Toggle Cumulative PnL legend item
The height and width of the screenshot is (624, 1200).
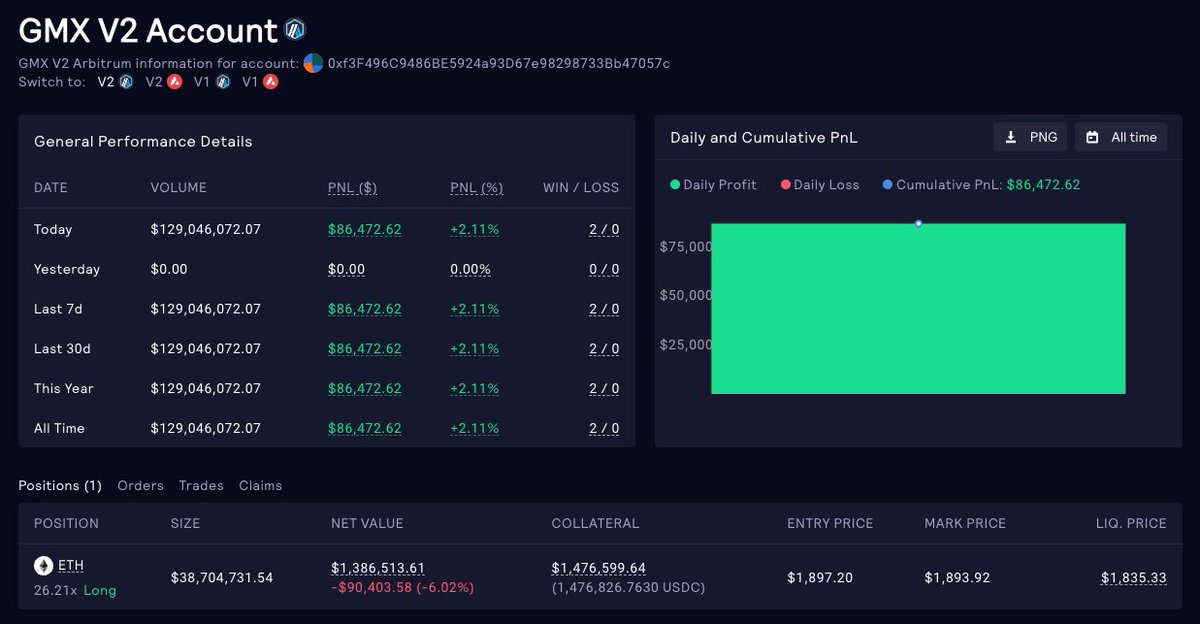[x=981, y=185]
